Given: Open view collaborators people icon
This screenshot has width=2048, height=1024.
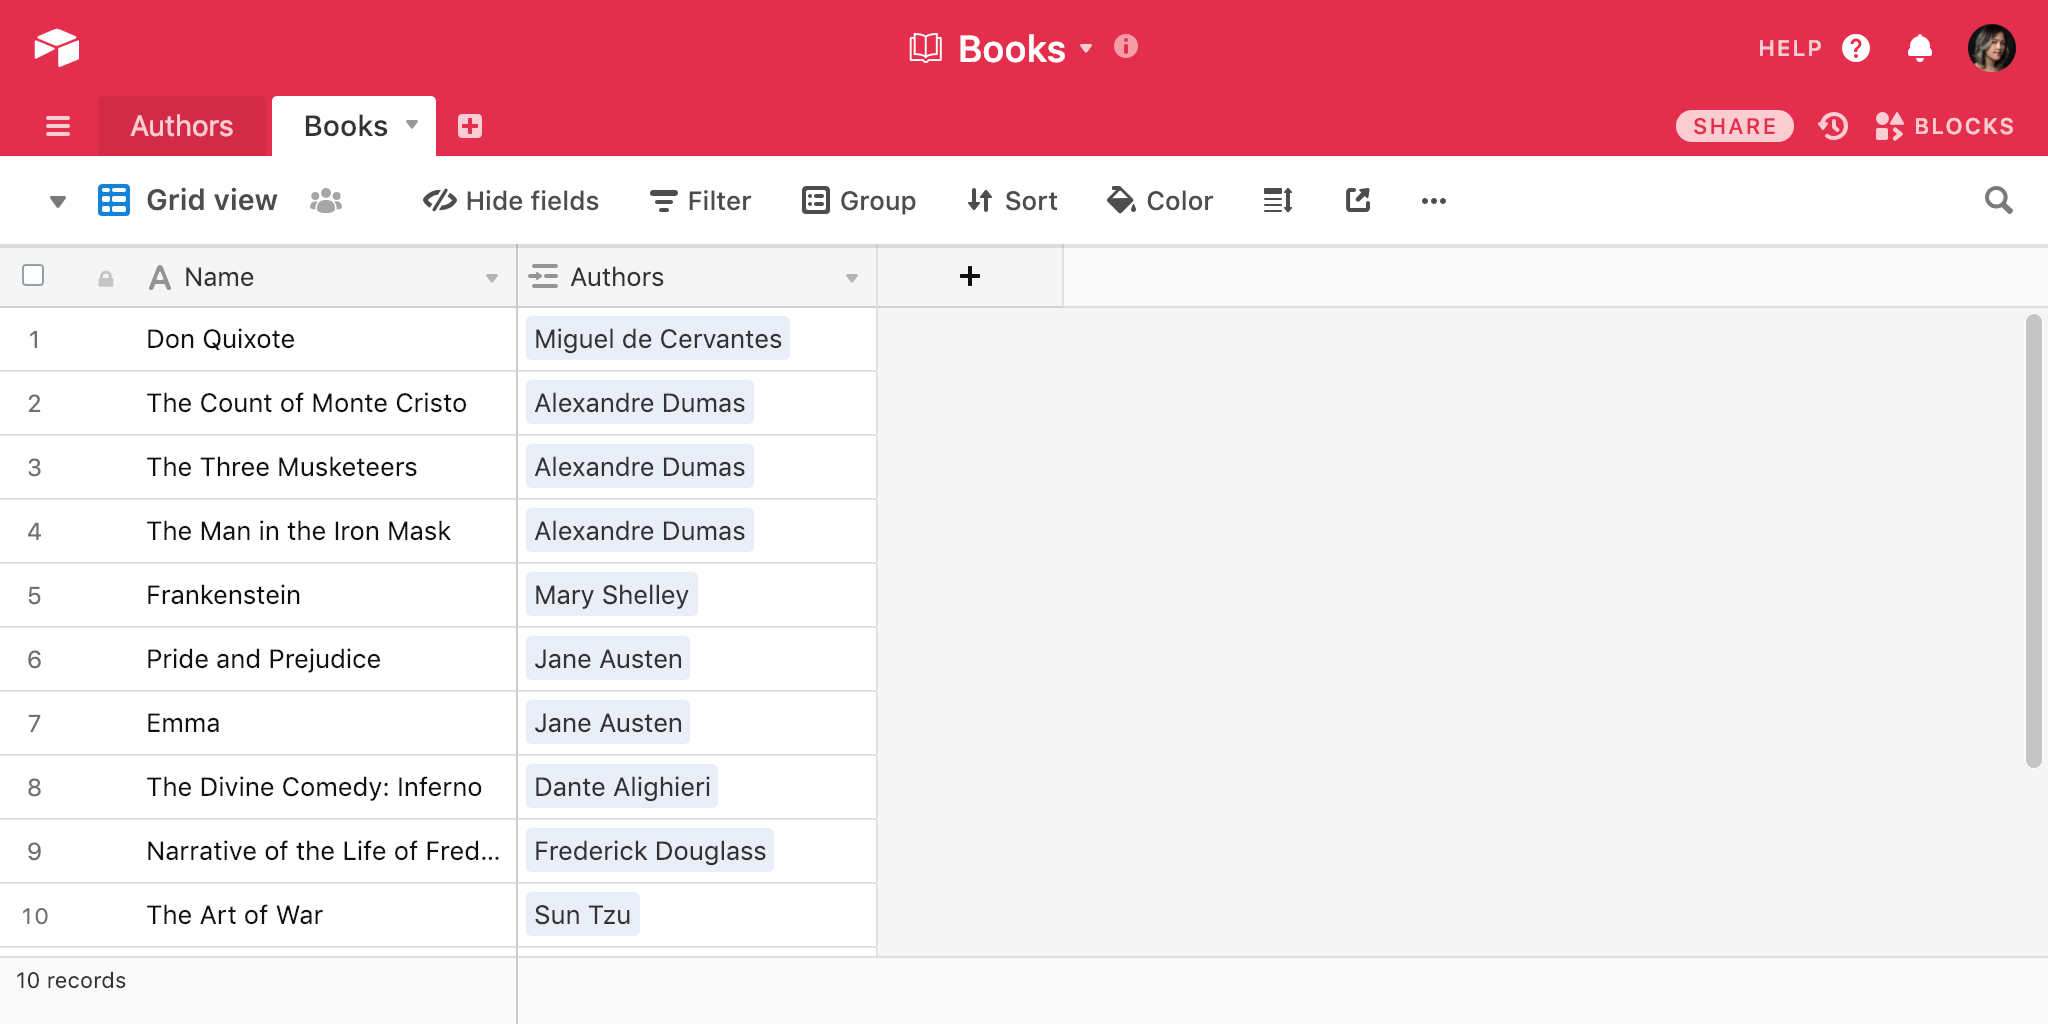Looking at the screenshot, I should point(326,201).
